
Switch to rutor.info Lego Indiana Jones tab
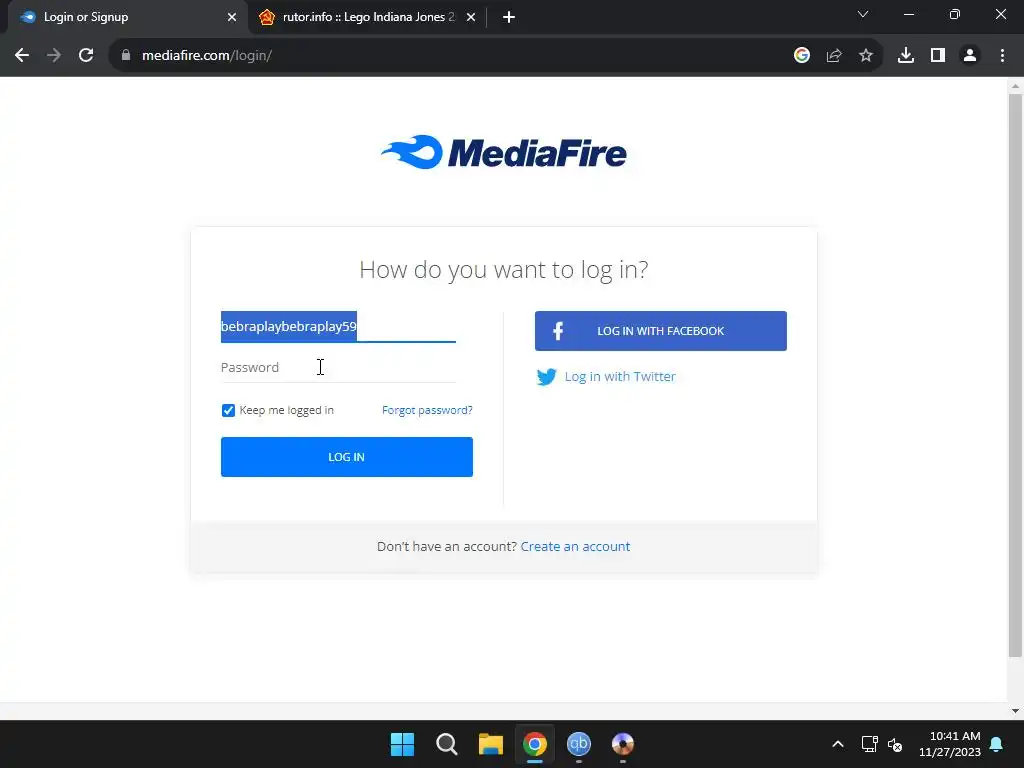coord(368,17)
